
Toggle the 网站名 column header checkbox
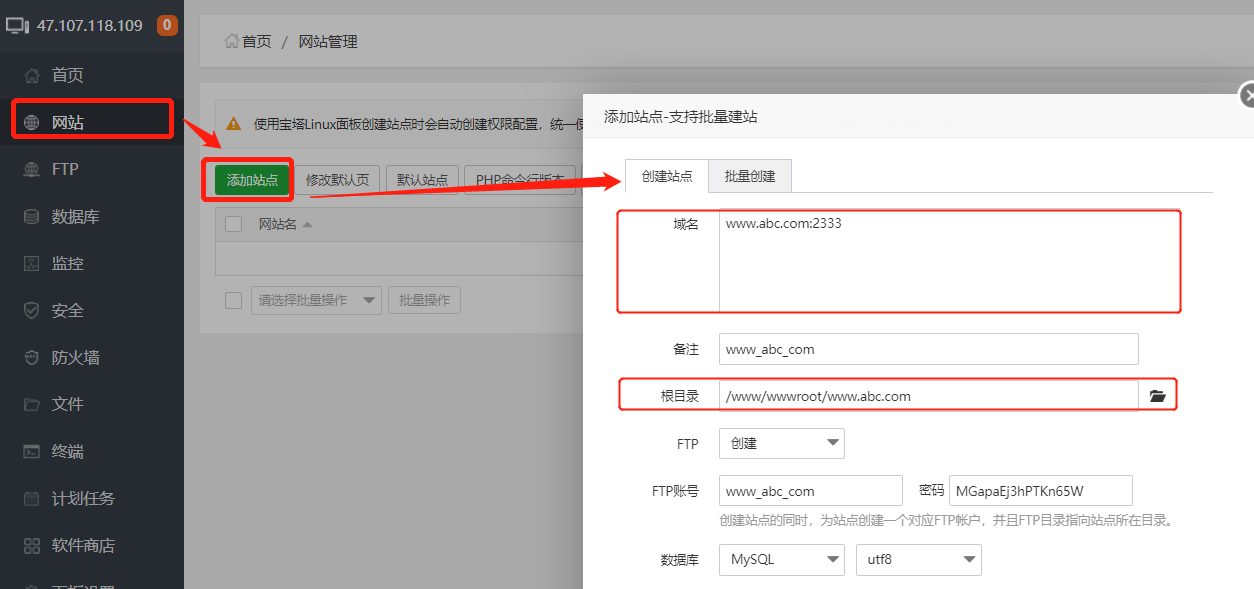[233, 223]
